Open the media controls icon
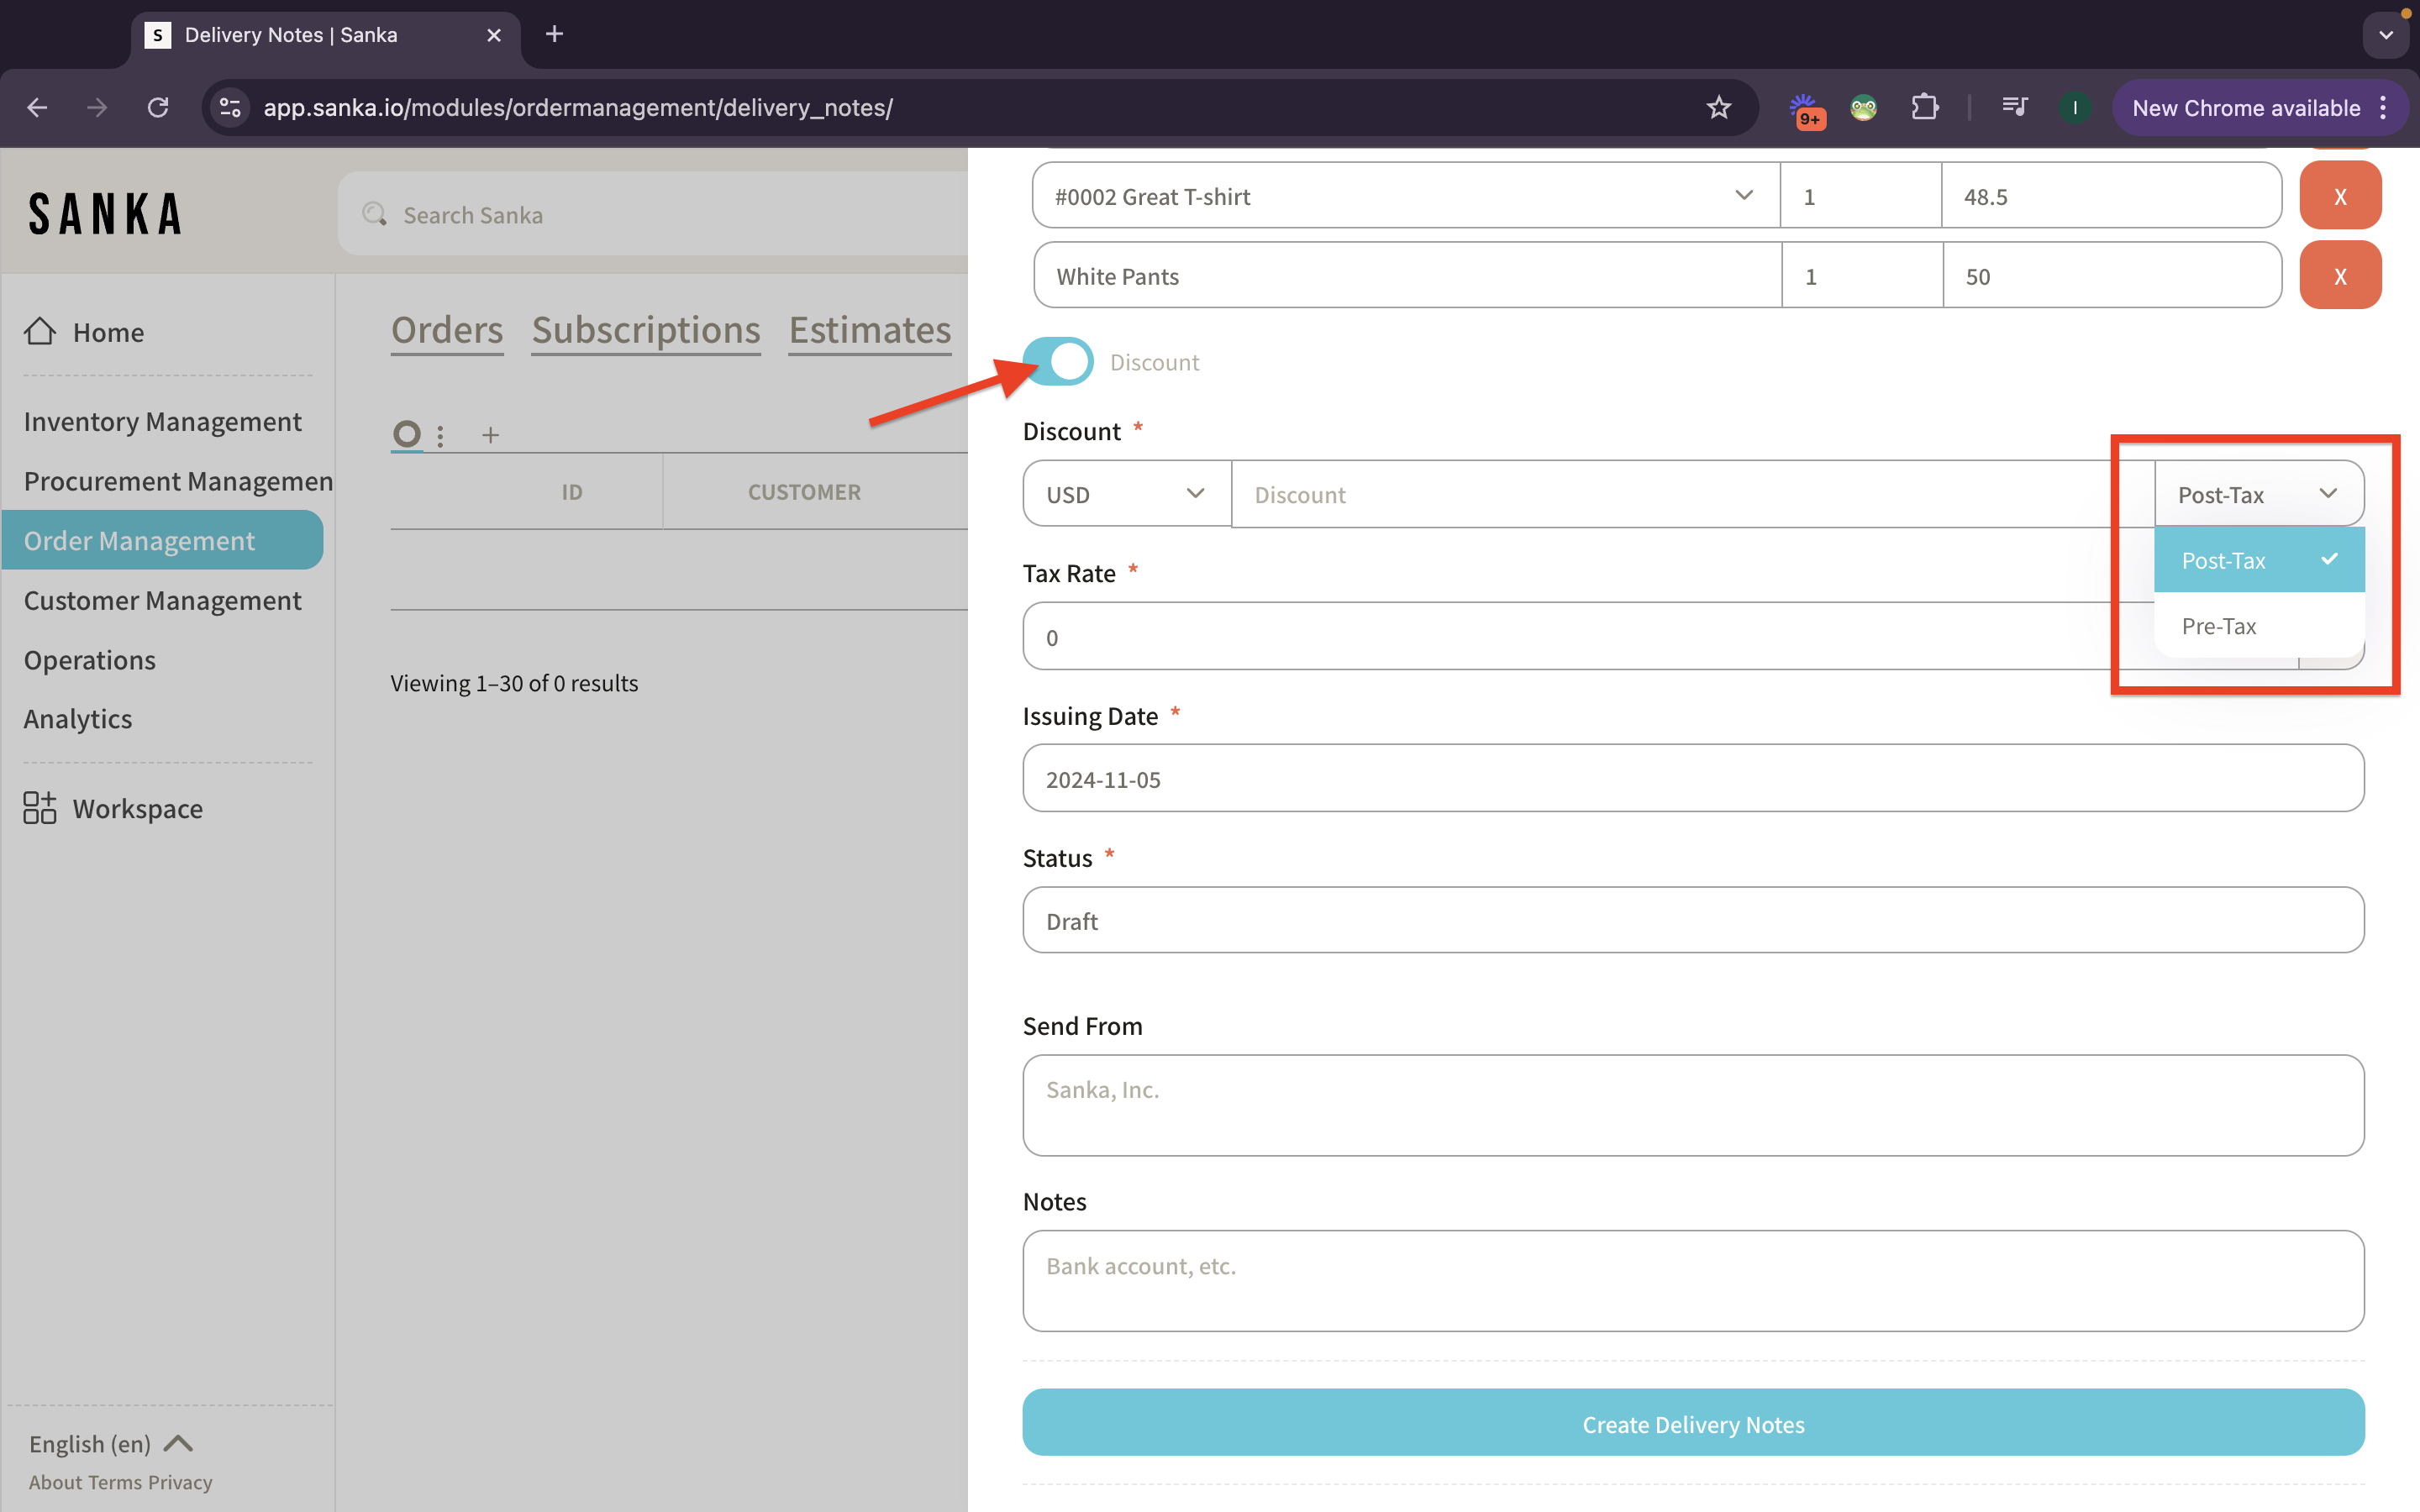 (x=2014, y=107)
